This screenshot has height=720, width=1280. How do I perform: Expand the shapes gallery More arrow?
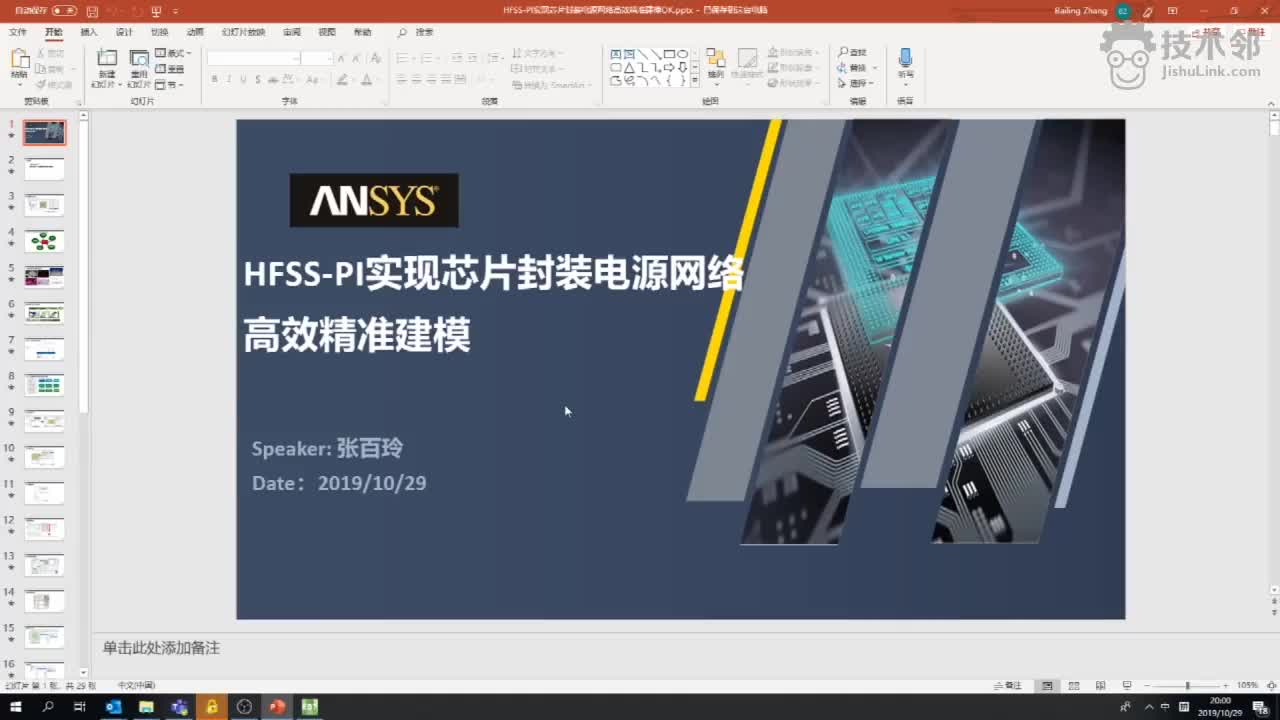pos(696,80)
